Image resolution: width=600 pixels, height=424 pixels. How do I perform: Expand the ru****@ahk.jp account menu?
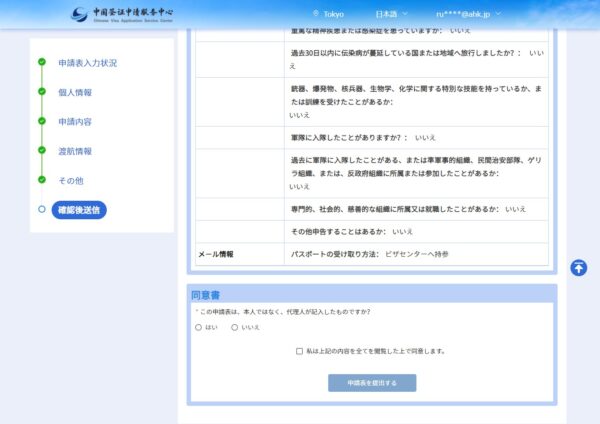click(468, 14)
